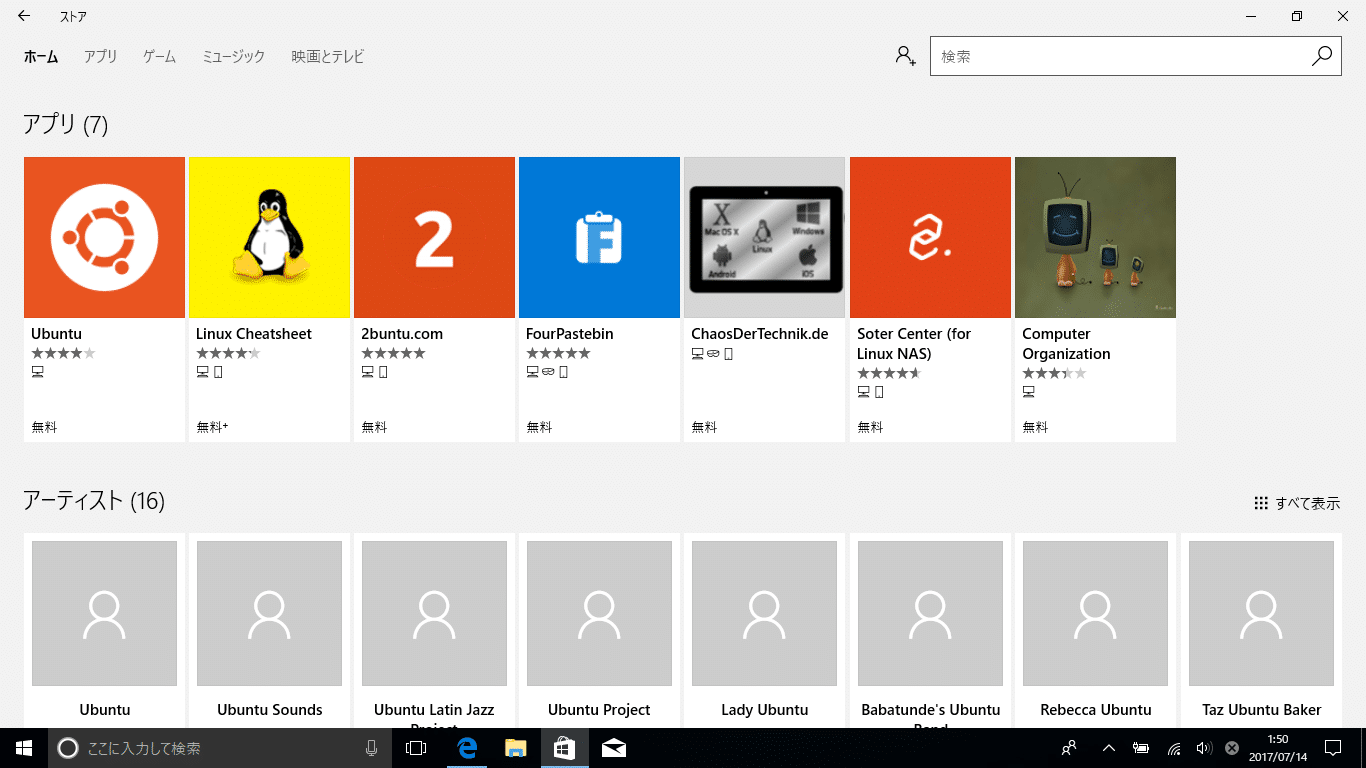Open Task View in the taskbar

pyautogui.click(x=416, y=748)
